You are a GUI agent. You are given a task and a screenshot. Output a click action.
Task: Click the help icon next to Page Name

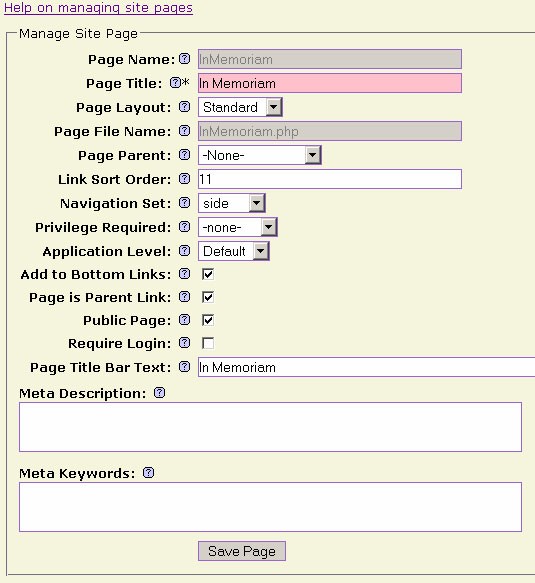point(184,59)
